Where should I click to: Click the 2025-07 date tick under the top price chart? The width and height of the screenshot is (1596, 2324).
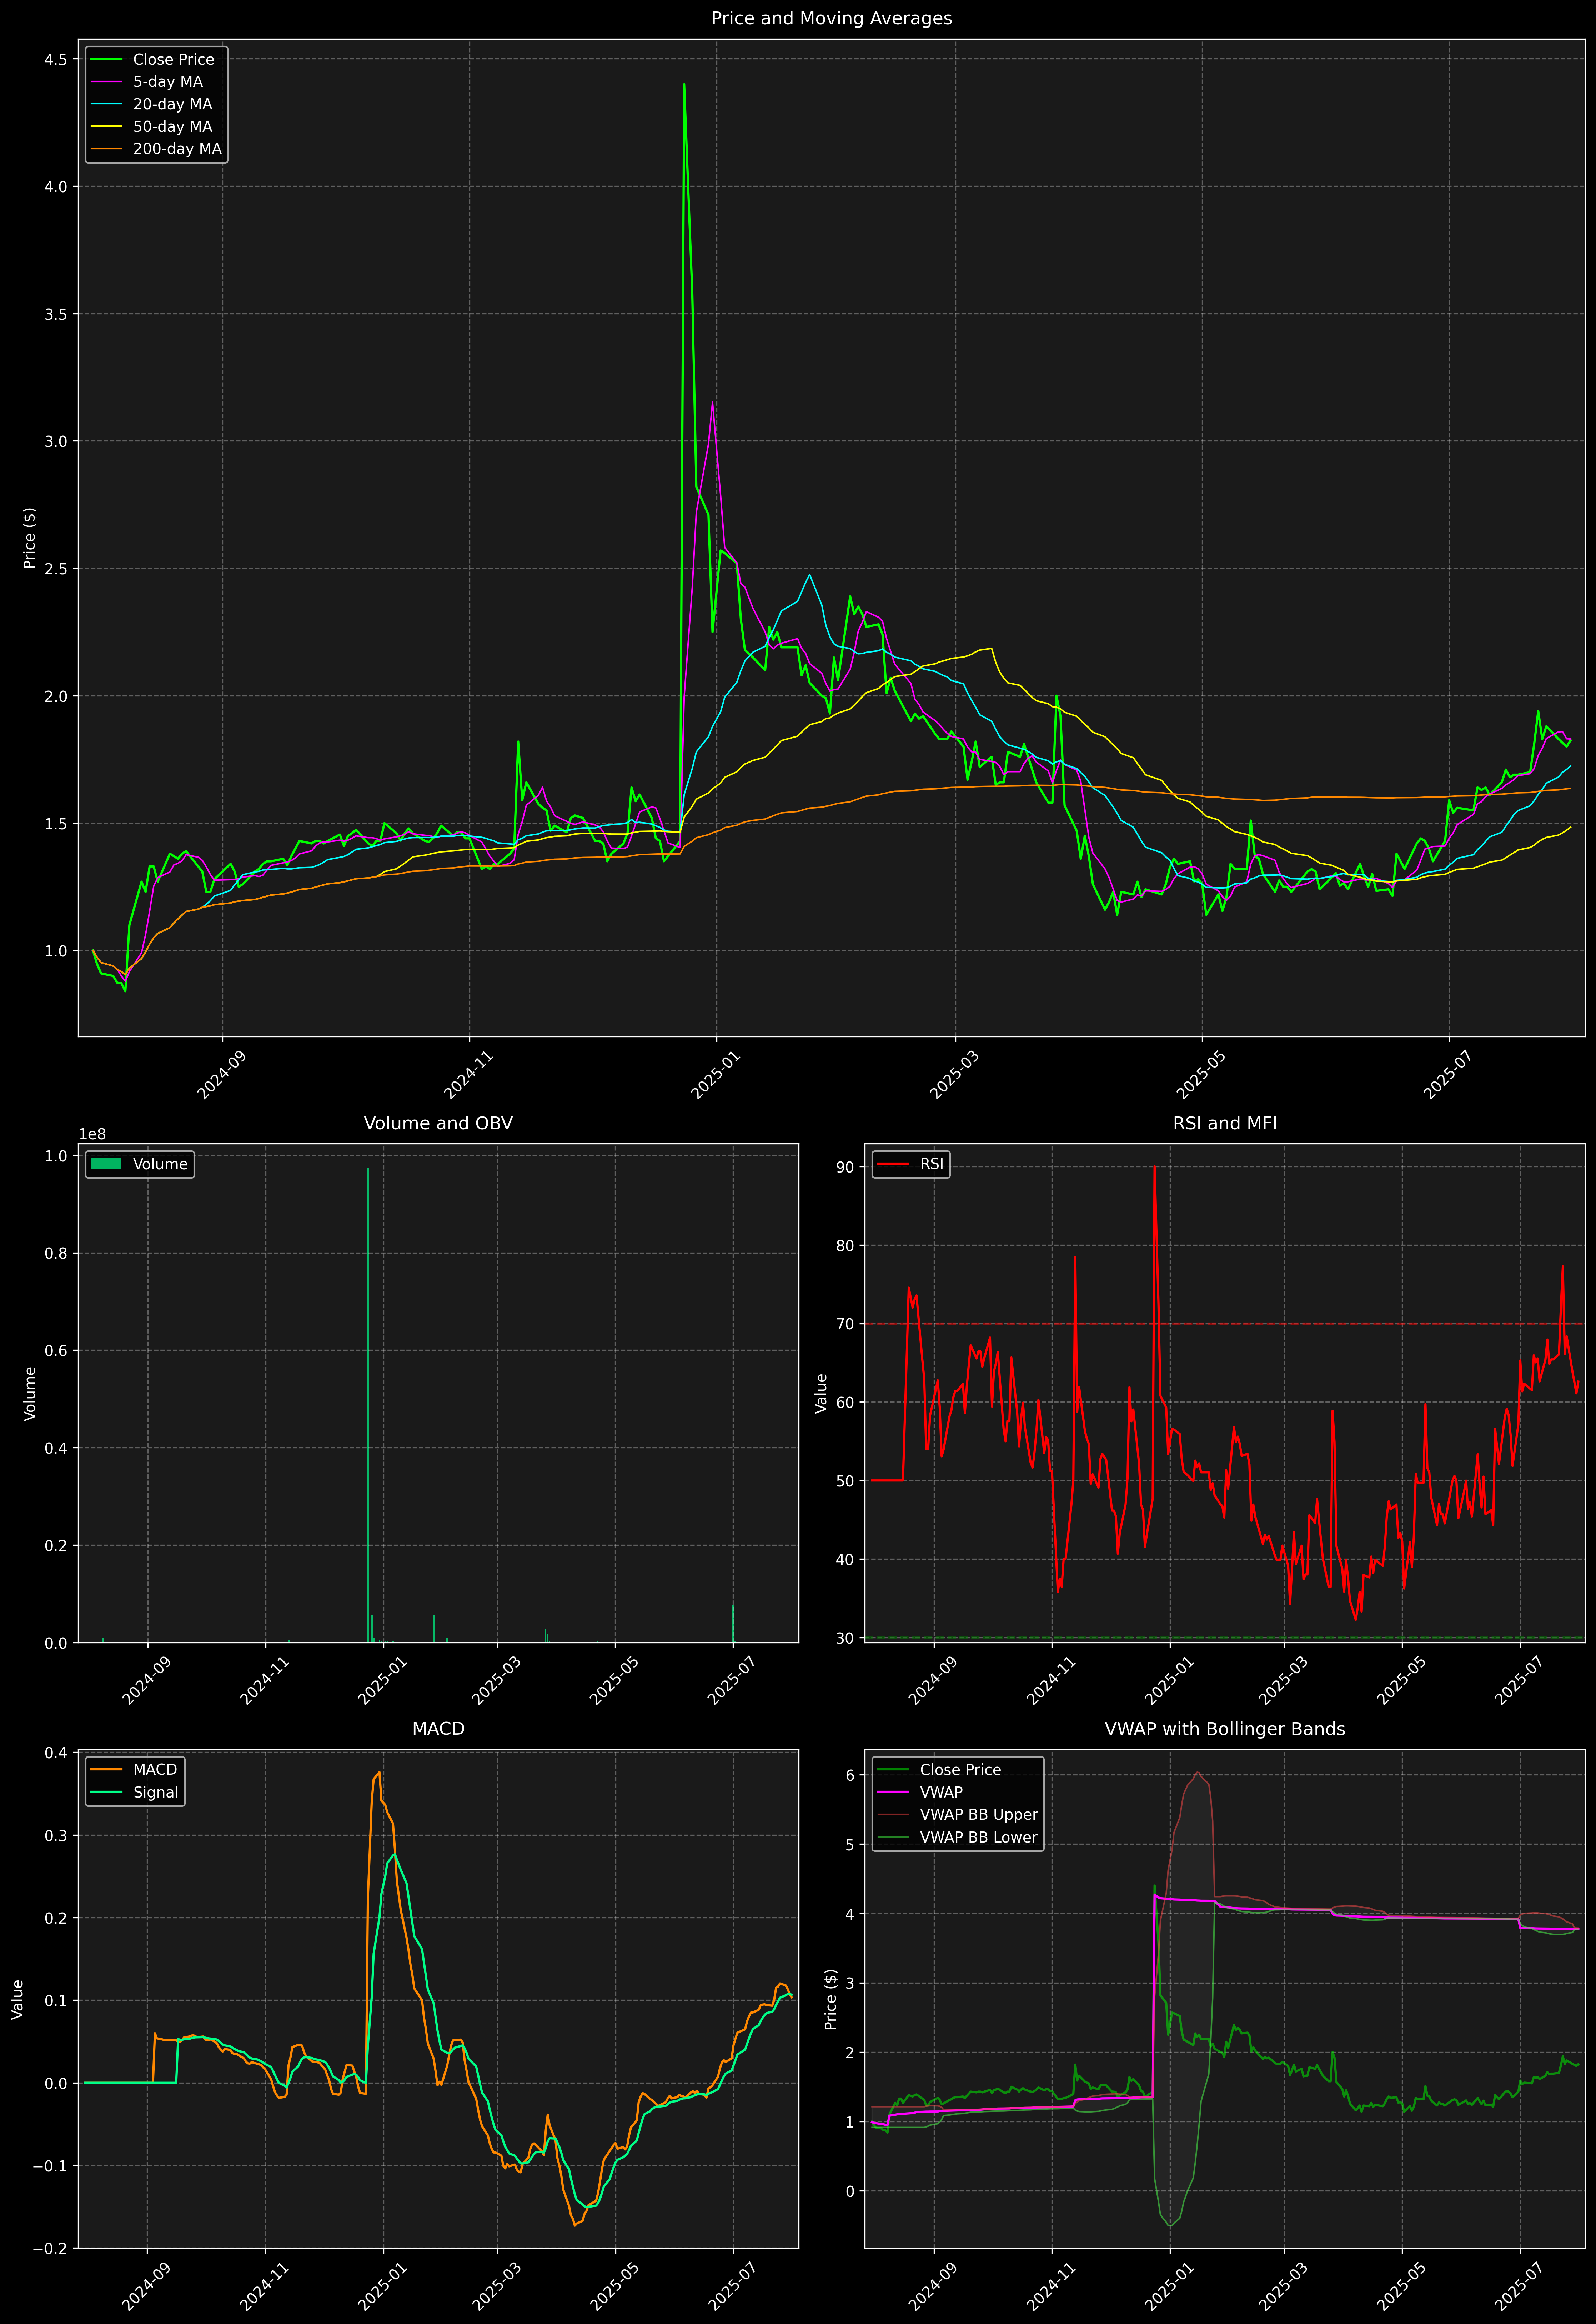tap(1447, 1075)
